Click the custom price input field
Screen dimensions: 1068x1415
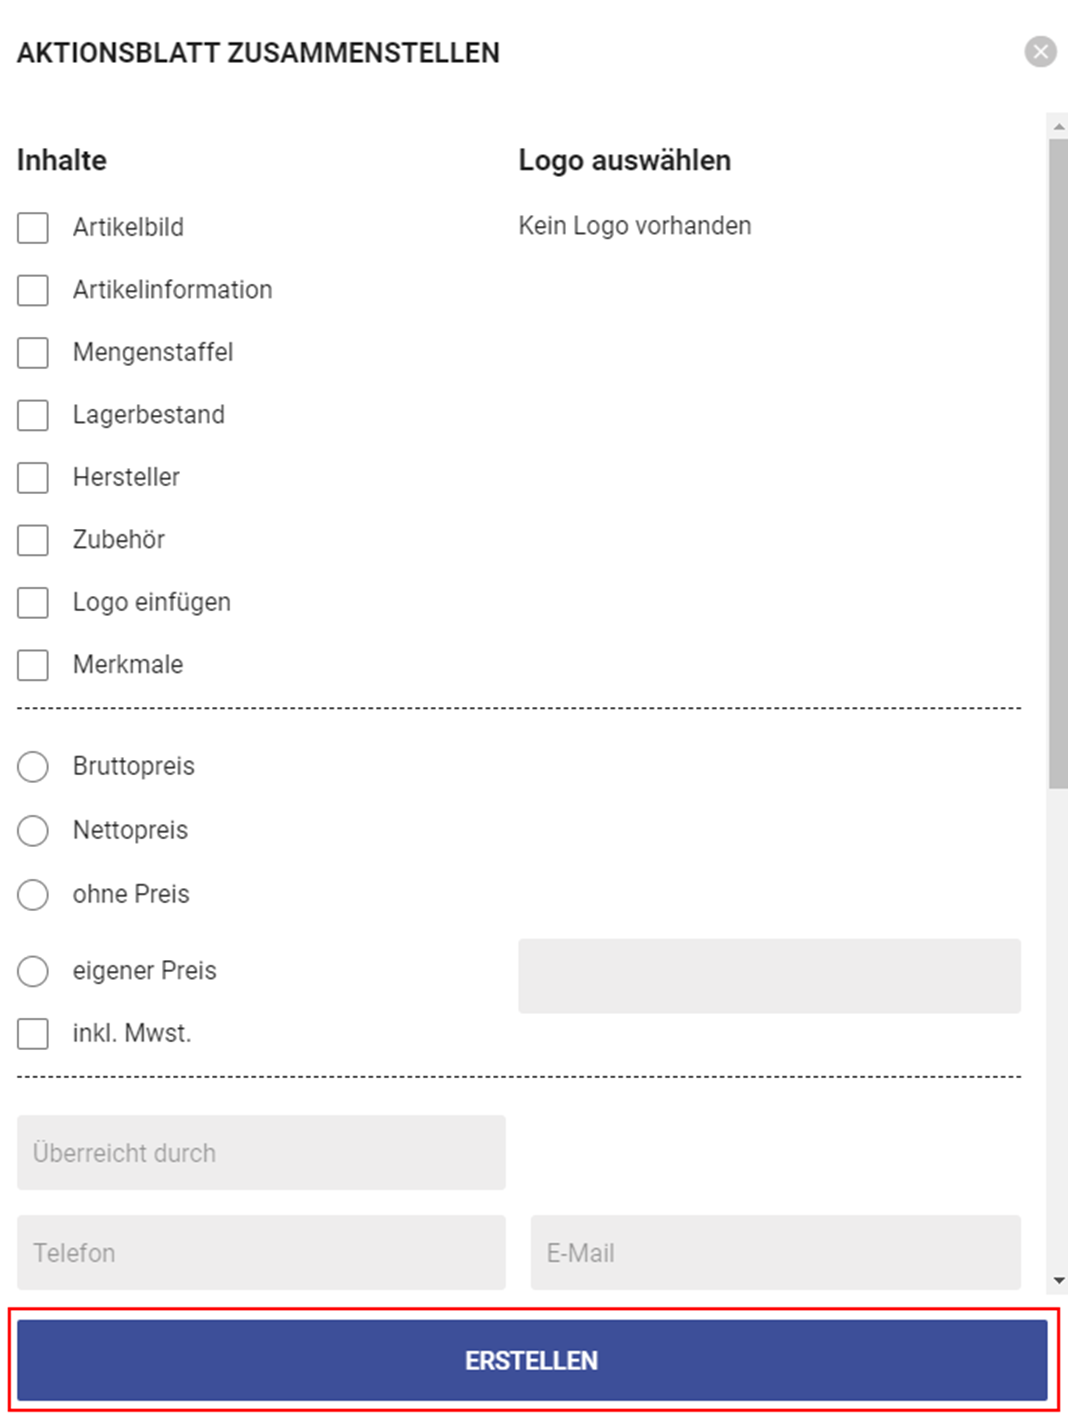click(x=768, y=975)
